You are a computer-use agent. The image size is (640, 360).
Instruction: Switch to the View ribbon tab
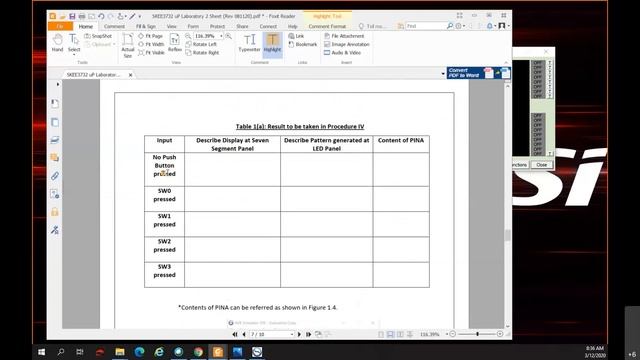(171, 26)
